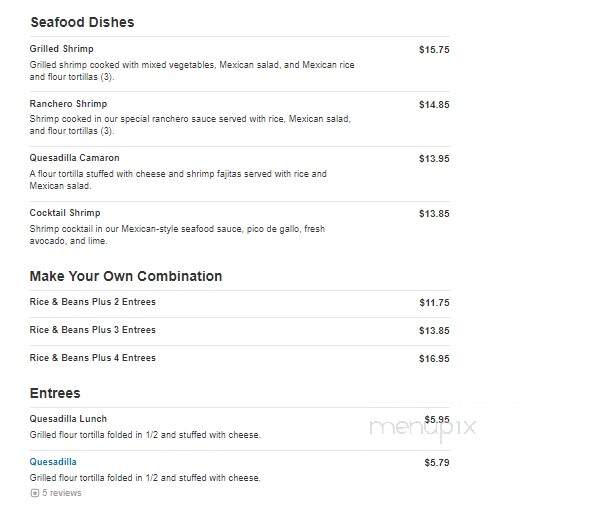Select the Ranchero Shrimp item title
Viewport: 602px width, 510px height.
click(68, 104)
